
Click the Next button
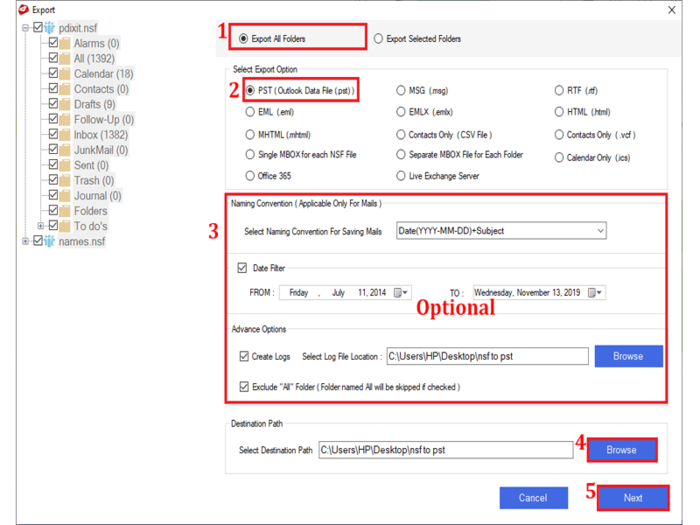pyautogui.click(x=633, y=498)
